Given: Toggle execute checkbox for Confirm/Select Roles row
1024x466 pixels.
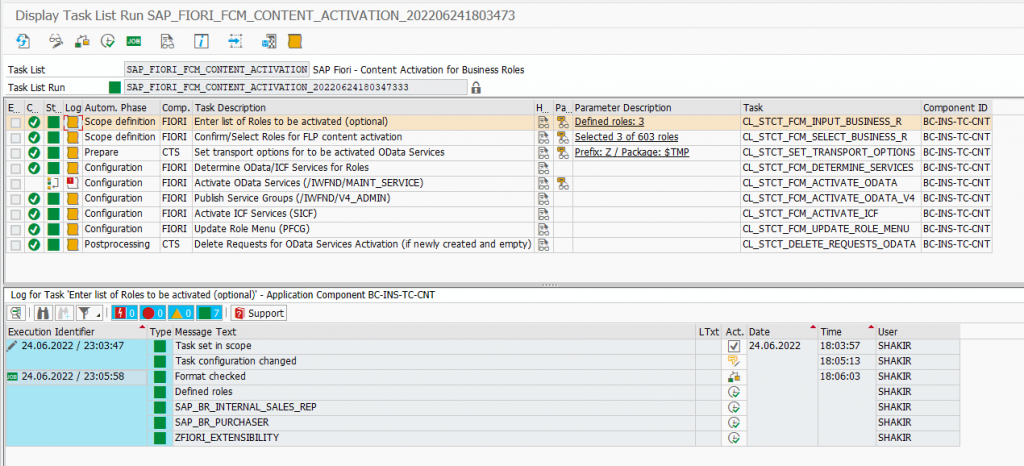Looking at the screenshot, I should tap(15, 137).
